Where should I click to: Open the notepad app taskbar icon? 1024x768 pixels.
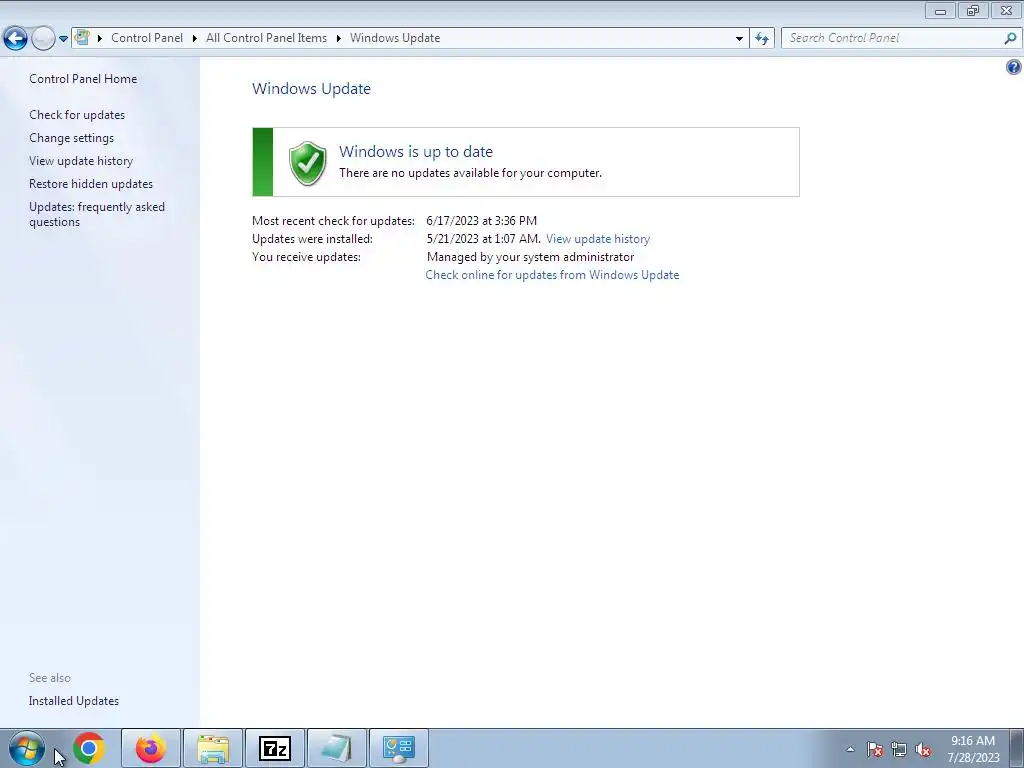tap(336, 748)
